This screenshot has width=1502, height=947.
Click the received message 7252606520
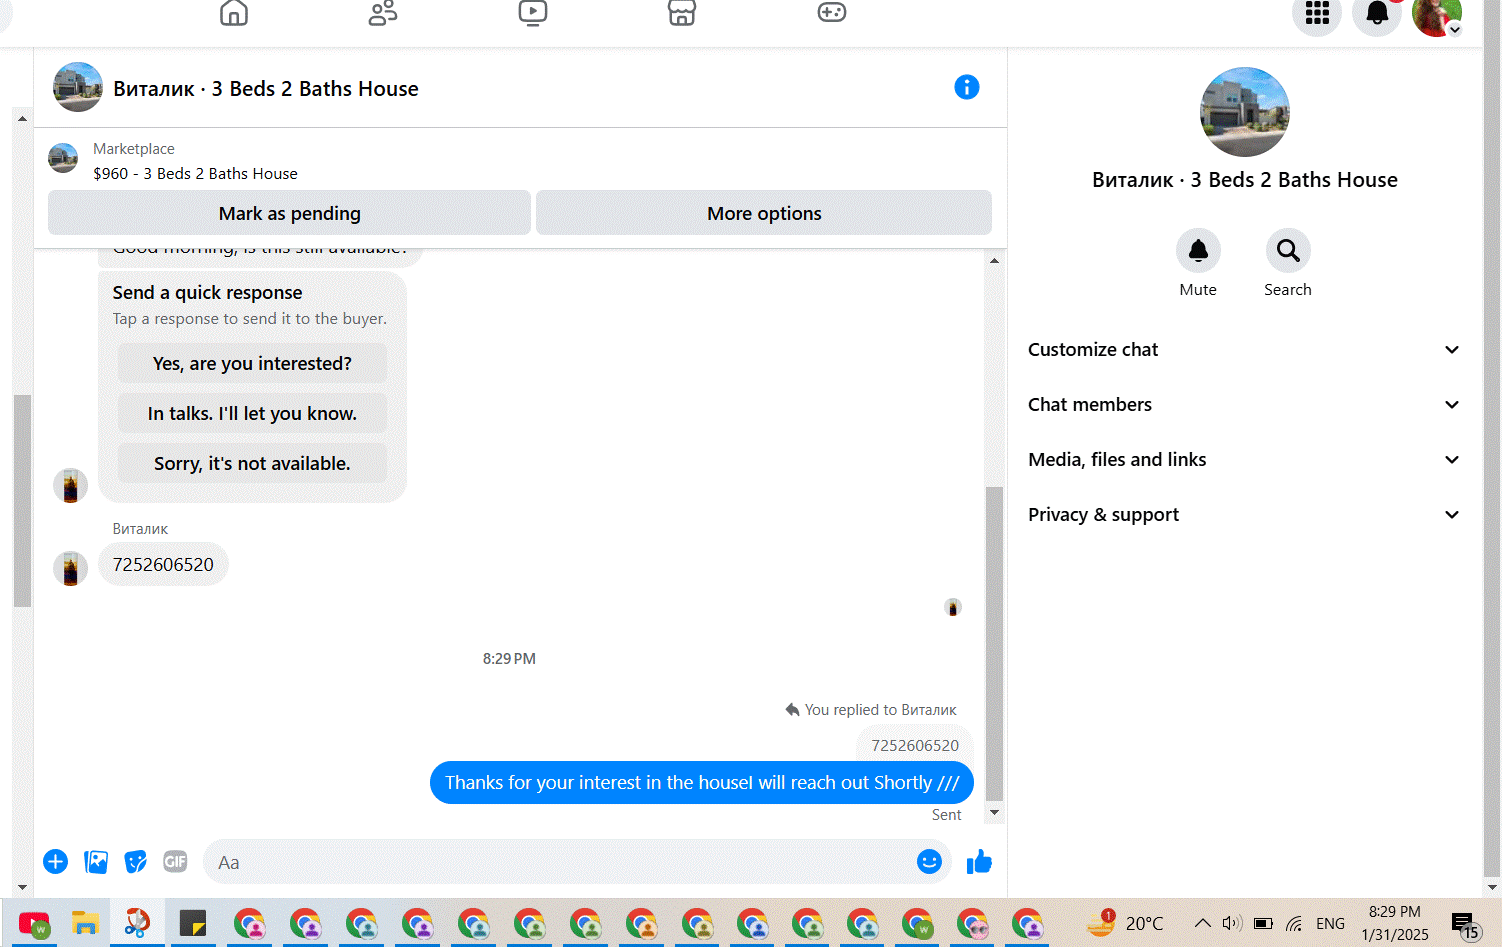coord(163,564)
